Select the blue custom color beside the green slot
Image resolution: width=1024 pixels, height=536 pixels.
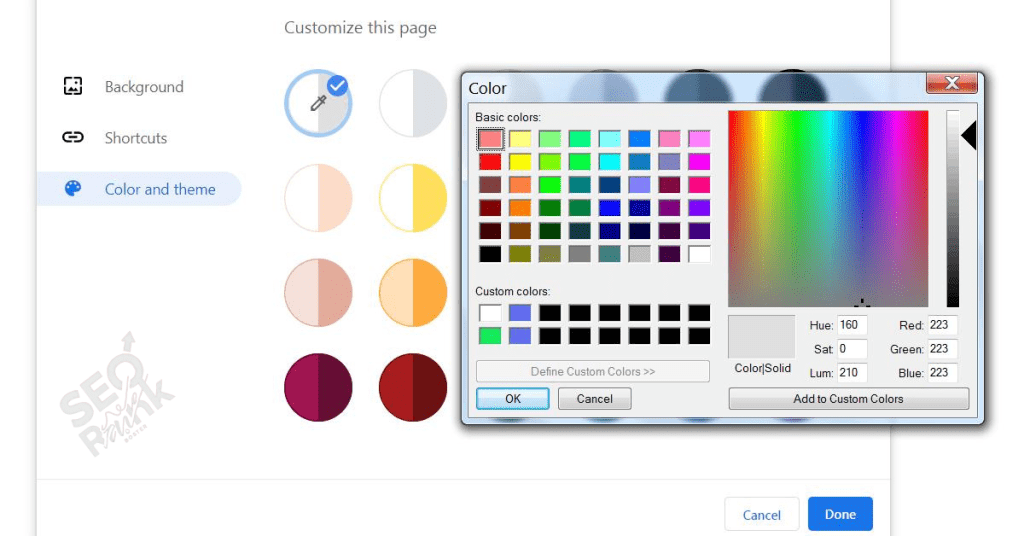tap(520, 336)
